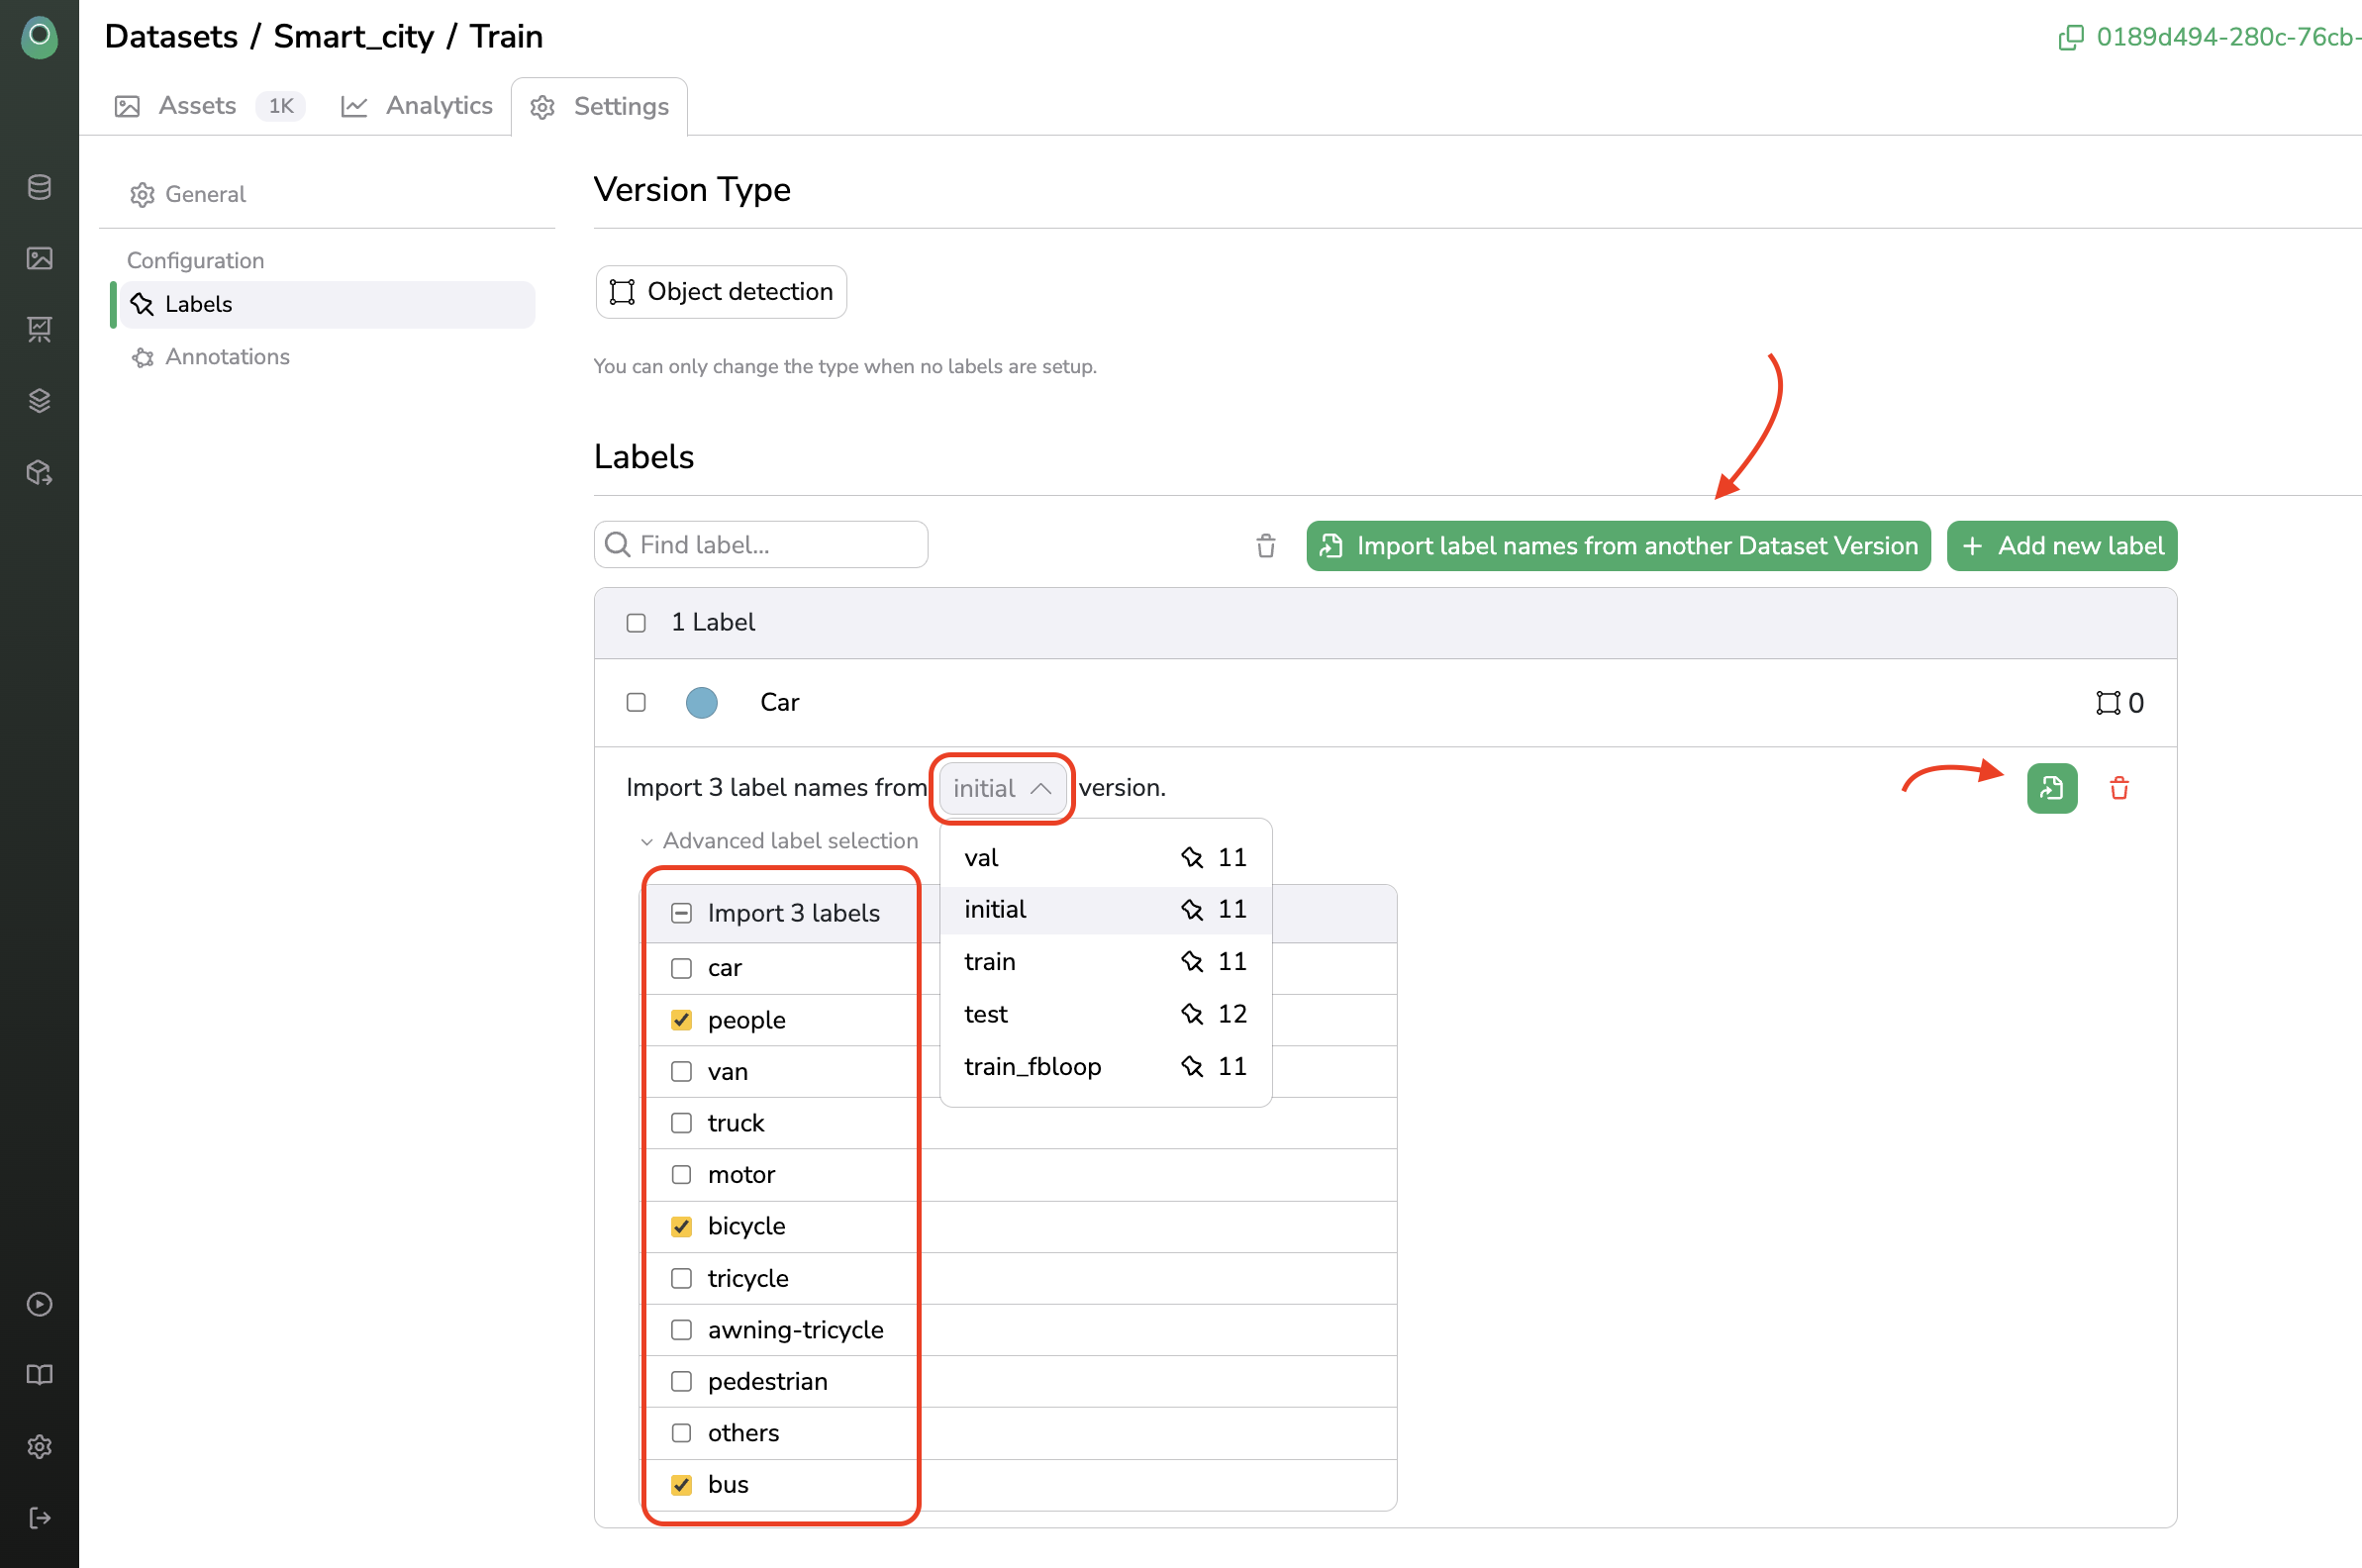Screen dimensions: 2362x1568
Task: Click Import label names from another Dataset Version
Action: click(x=1618, y=546)
